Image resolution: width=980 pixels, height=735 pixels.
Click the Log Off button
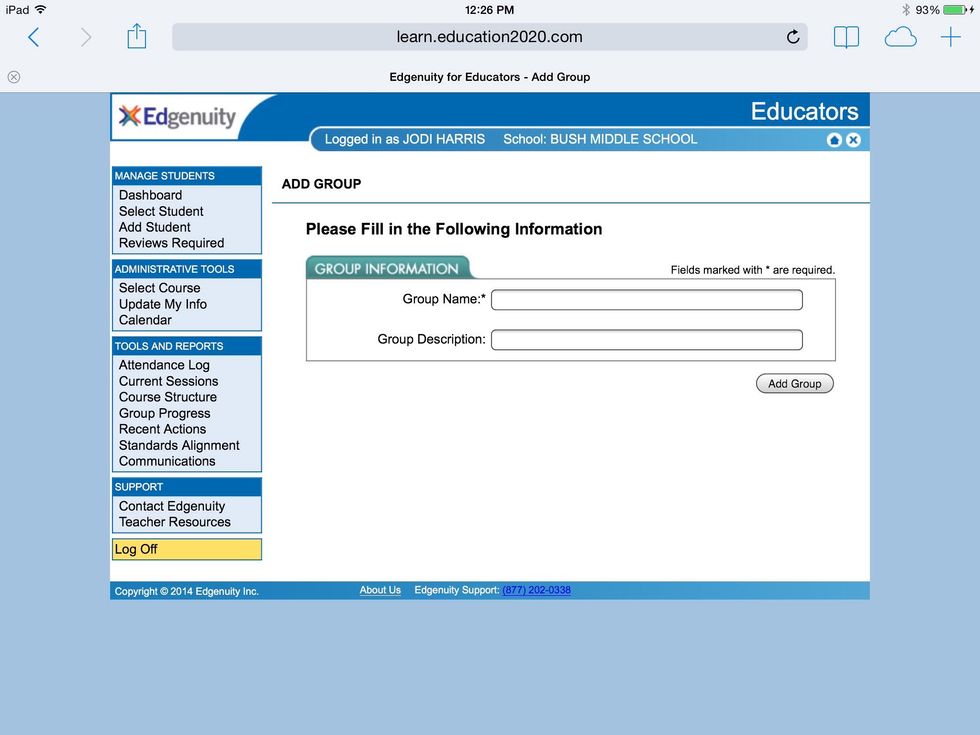[x=186, y=549]
